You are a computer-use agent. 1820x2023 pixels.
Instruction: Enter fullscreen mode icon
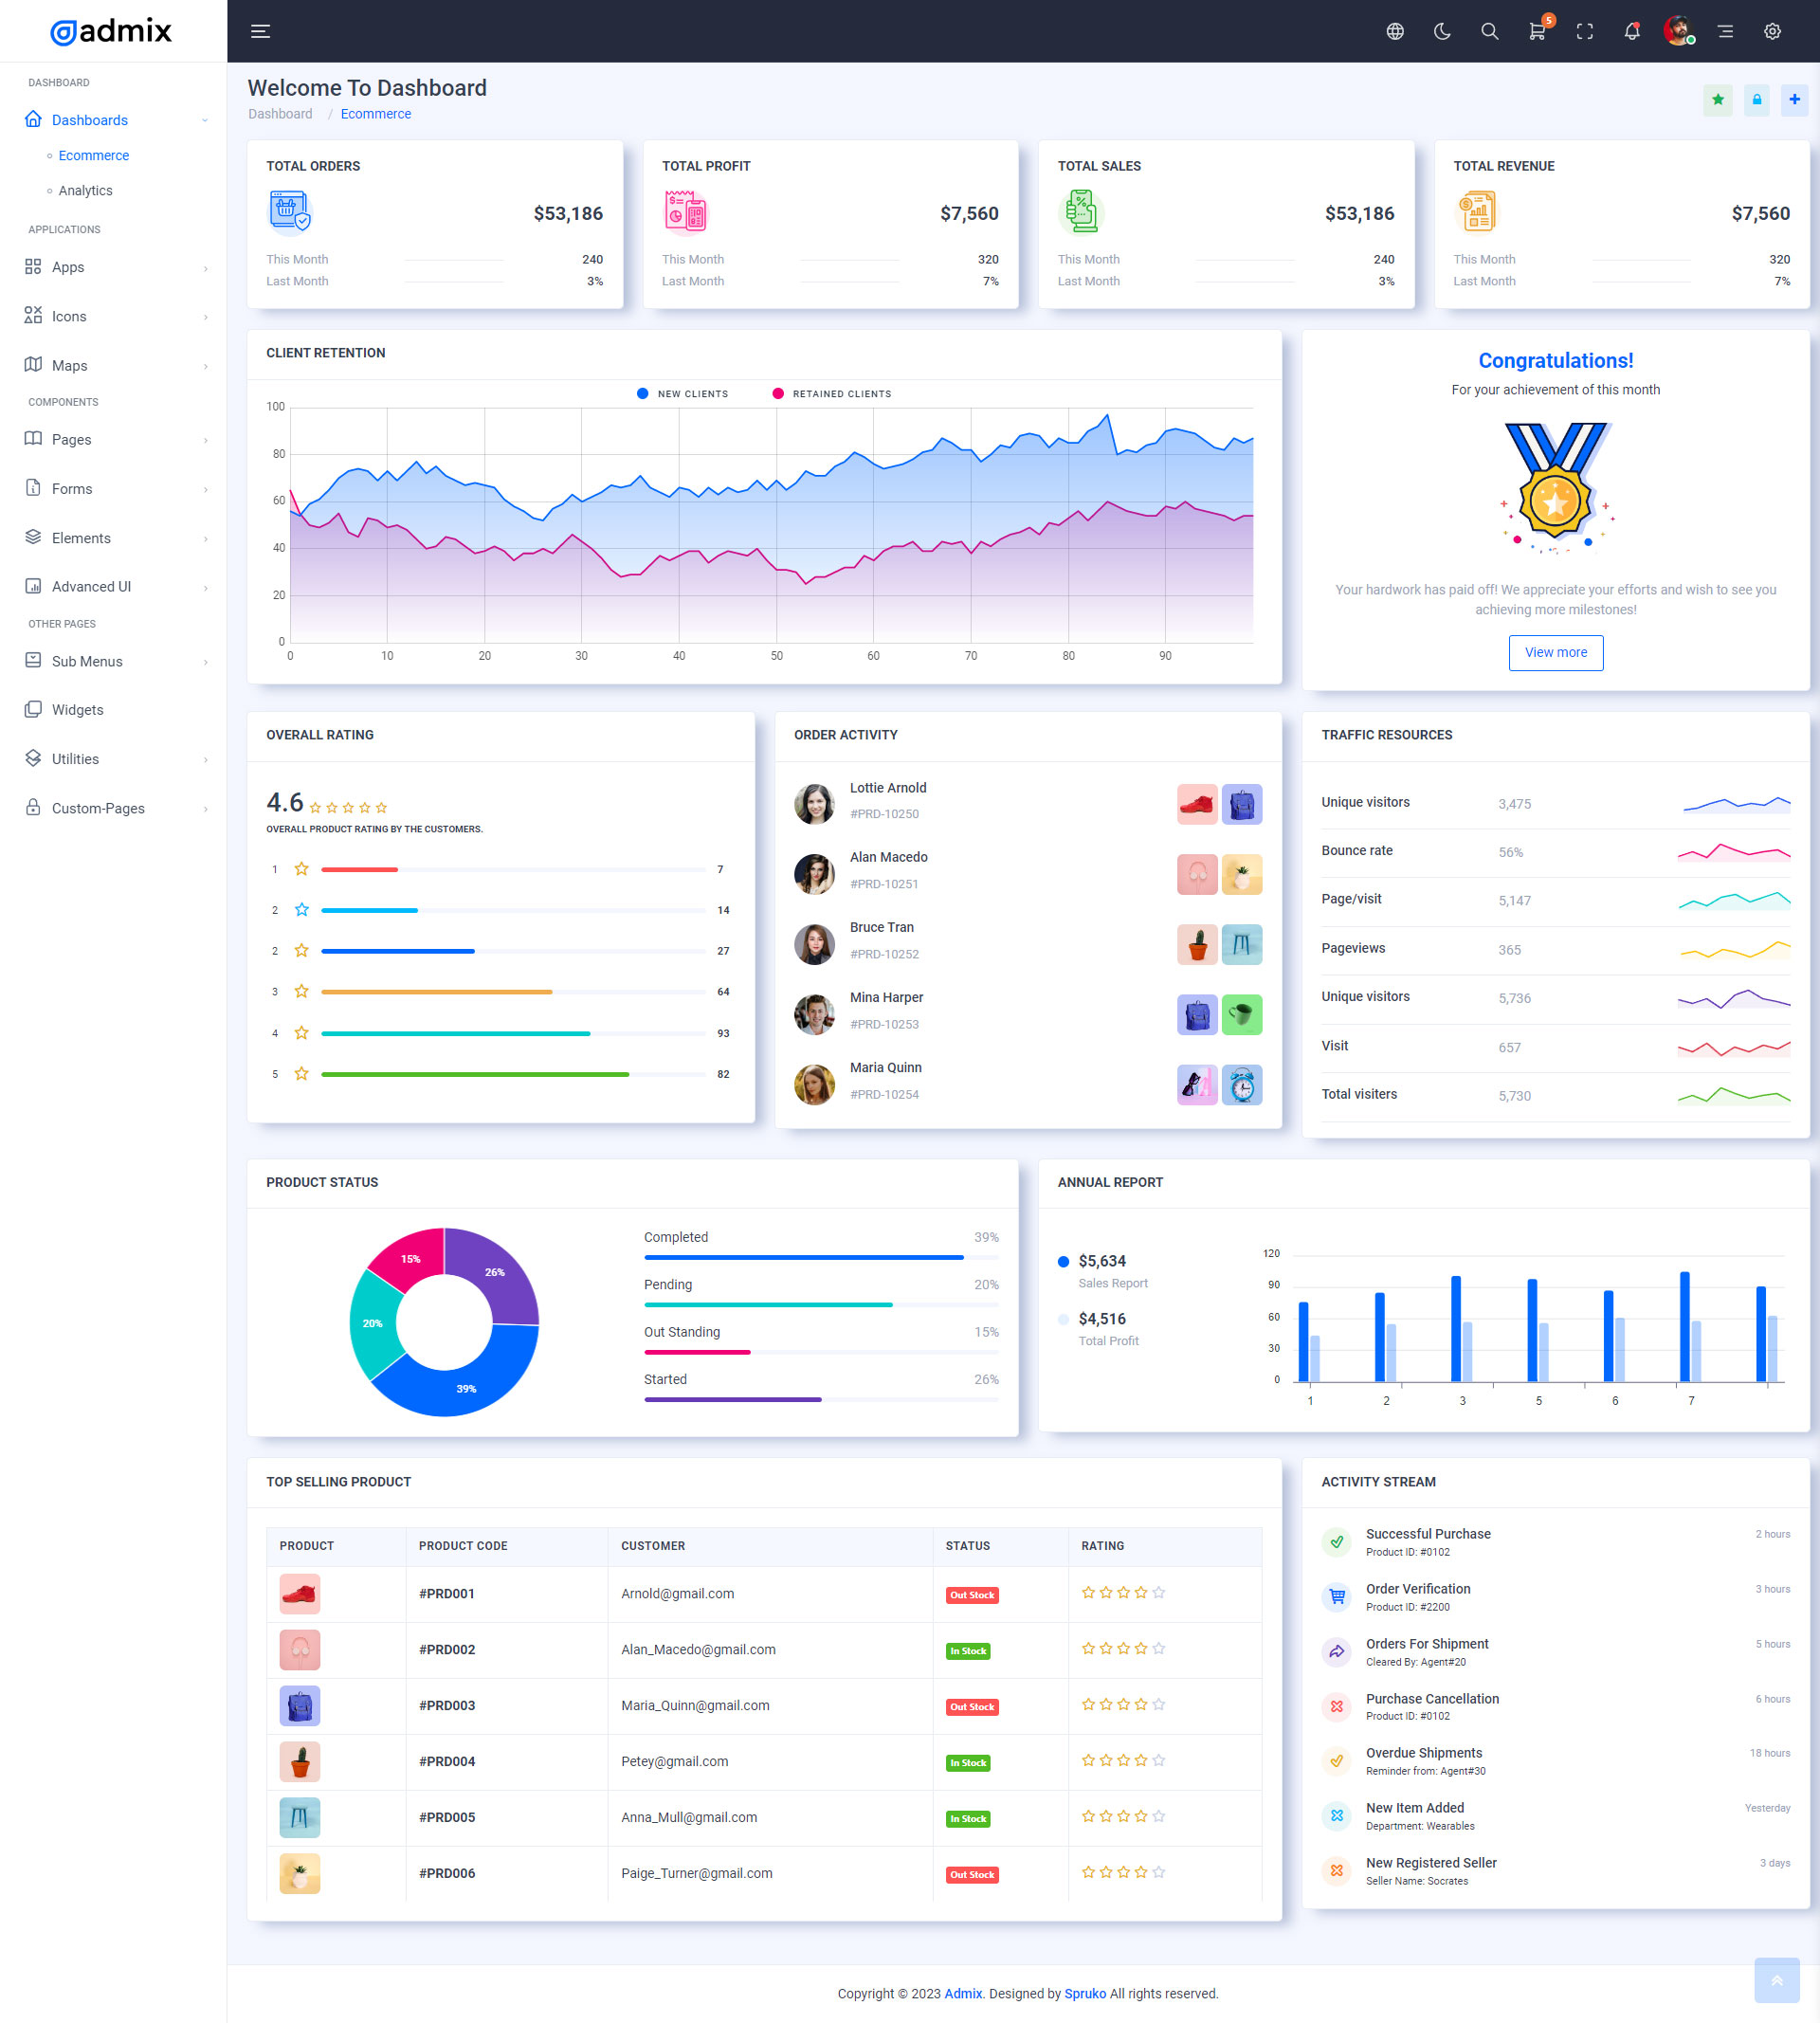(1584, 31)
